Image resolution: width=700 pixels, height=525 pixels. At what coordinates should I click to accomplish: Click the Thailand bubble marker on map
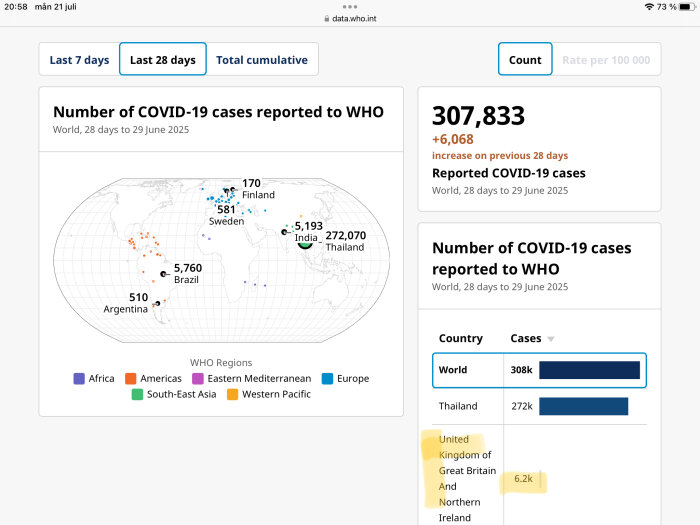point(305,243)
